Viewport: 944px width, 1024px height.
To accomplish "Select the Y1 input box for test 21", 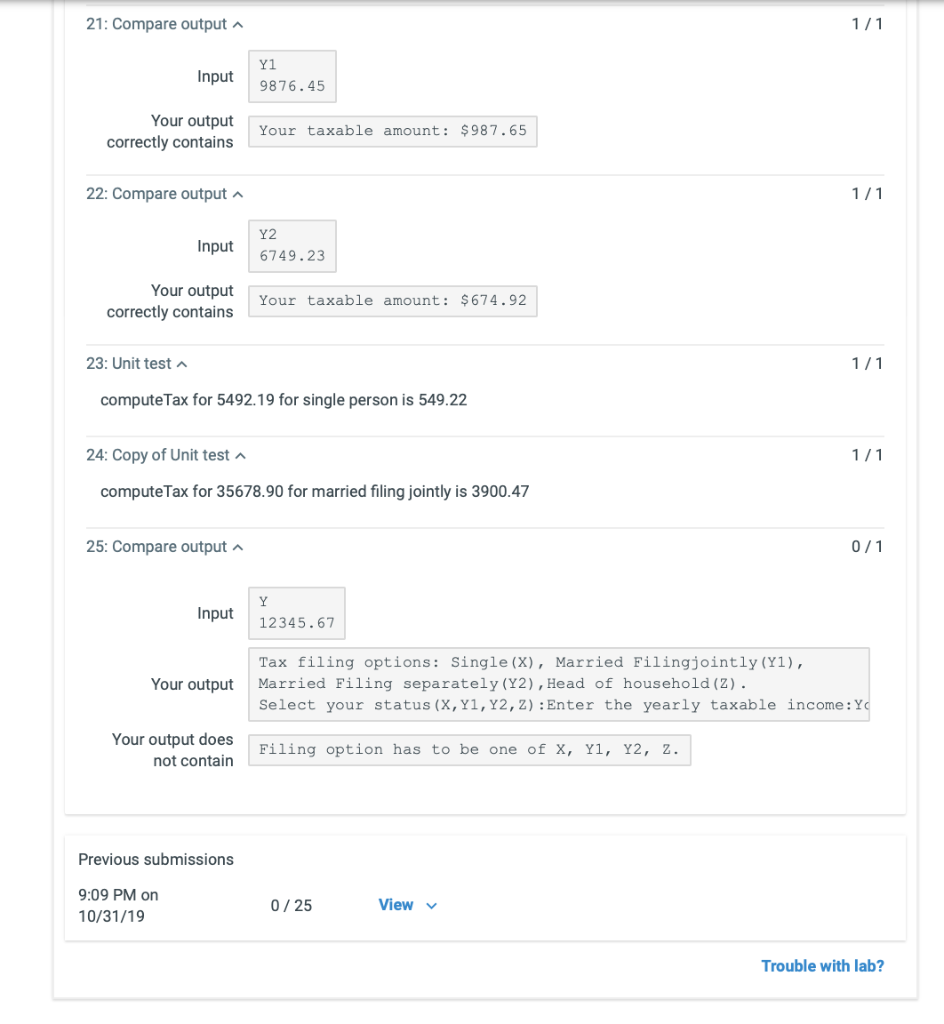I will click(x=292, y=76).
